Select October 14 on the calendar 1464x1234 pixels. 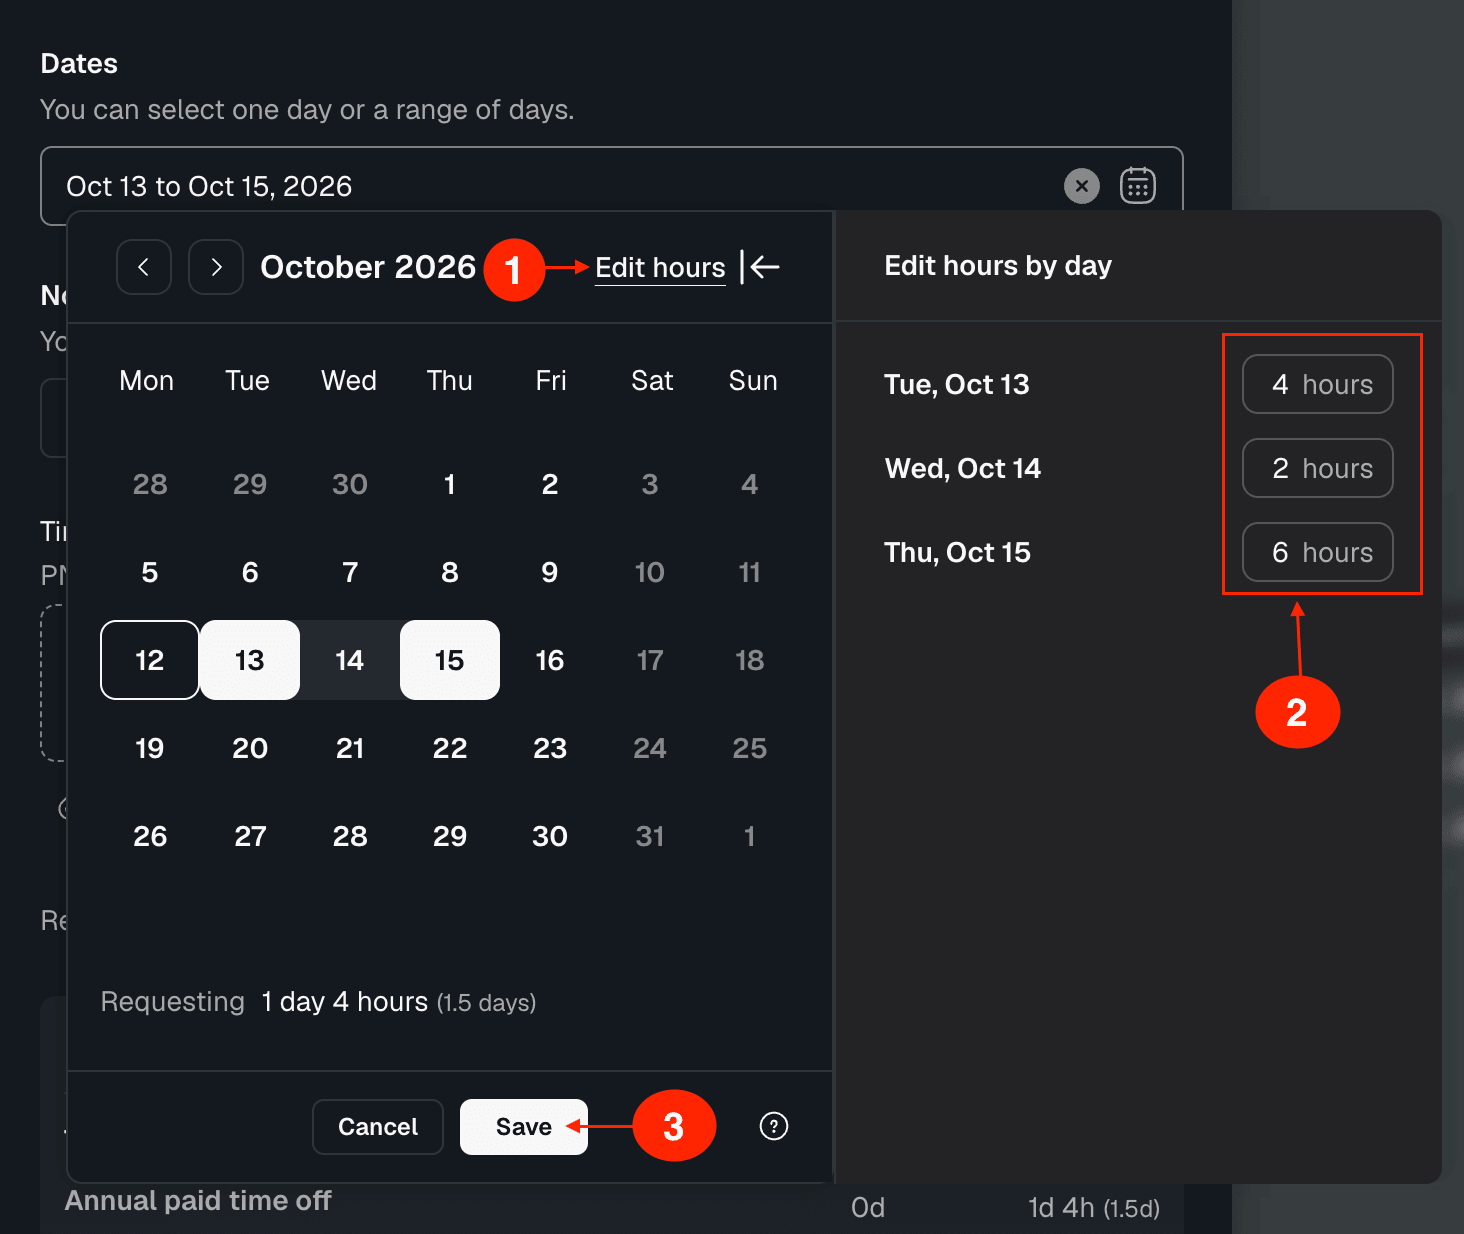point(350,660)
